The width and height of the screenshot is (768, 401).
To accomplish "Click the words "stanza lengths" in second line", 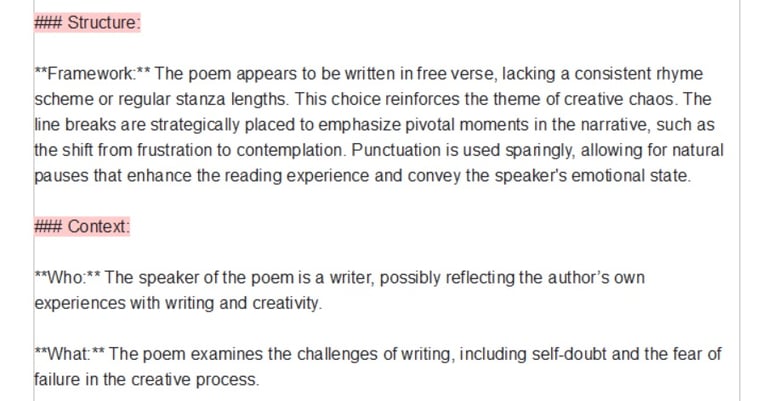I will tap(231, 99).
